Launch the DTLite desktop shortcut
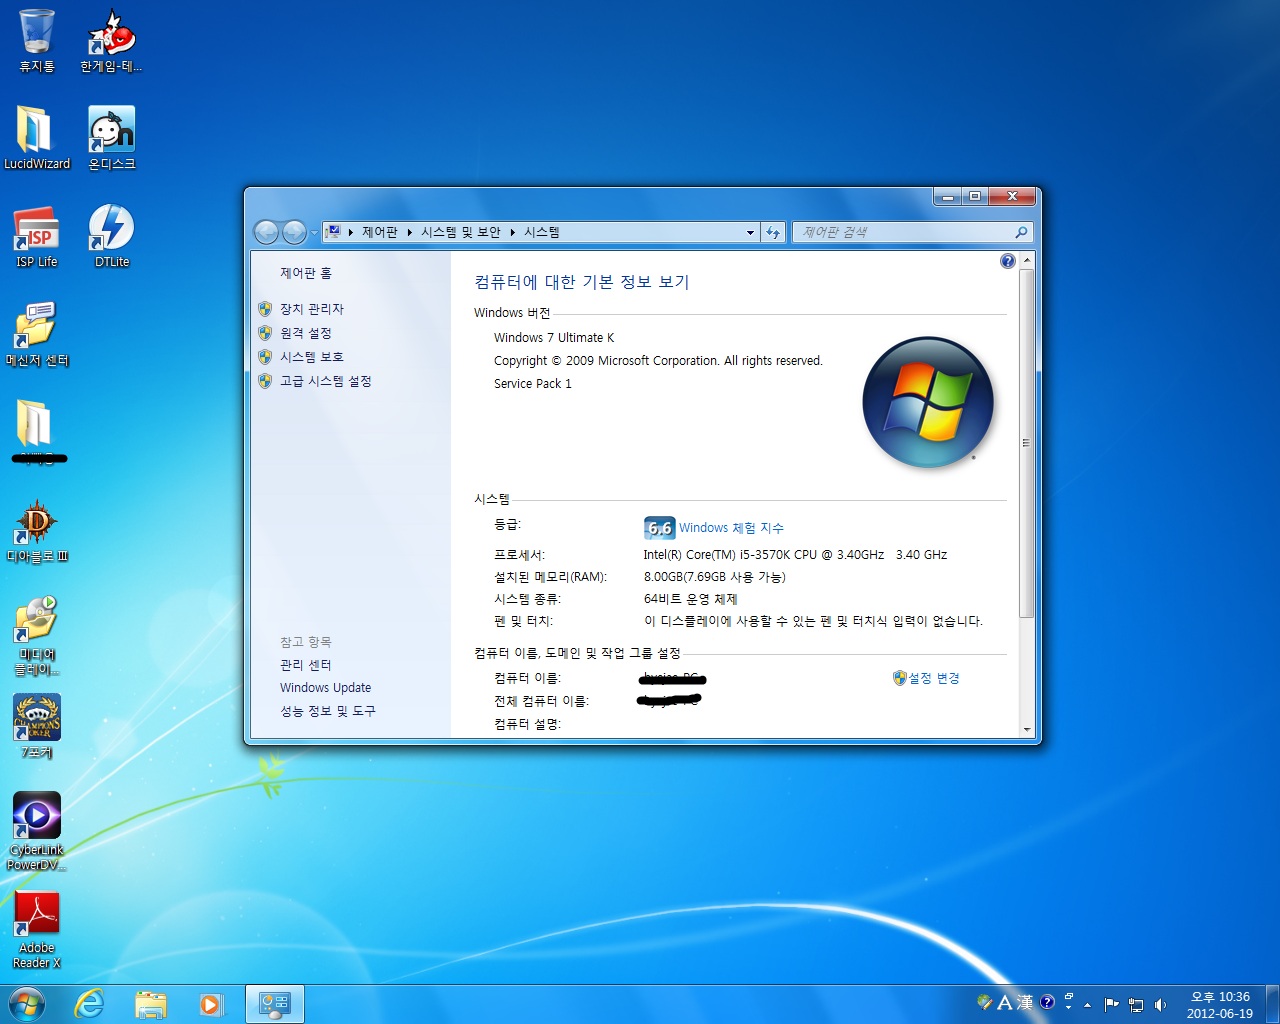The height and width of the screenshot is (1024, 1280). tap(111, 236)
